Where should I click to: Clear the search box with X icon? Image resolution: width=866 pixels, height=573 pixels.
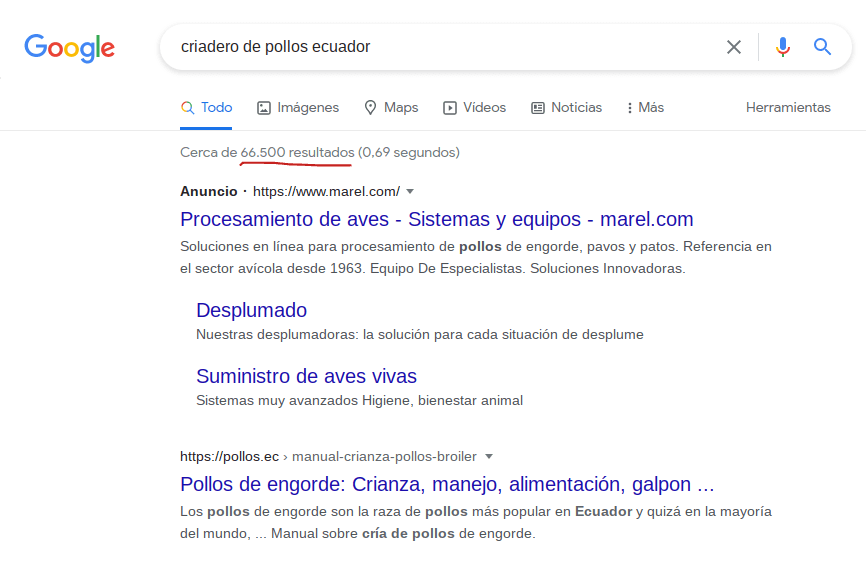[x=733, y=47]
